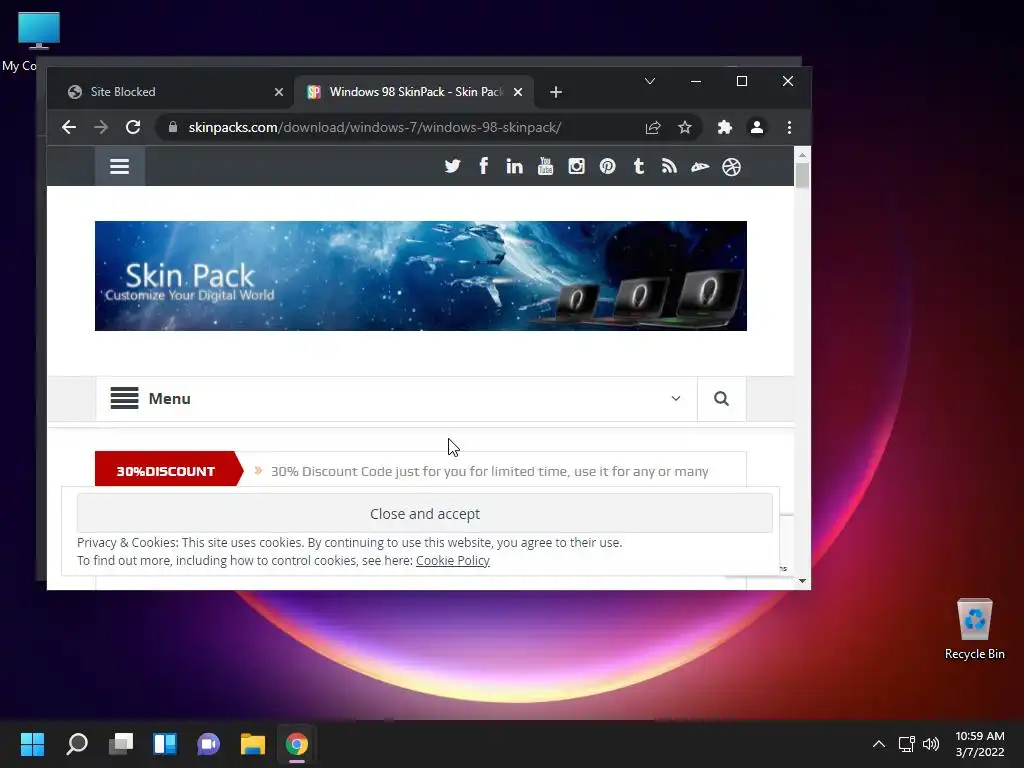Click the Chrome taskbar icon

point(296,744)
